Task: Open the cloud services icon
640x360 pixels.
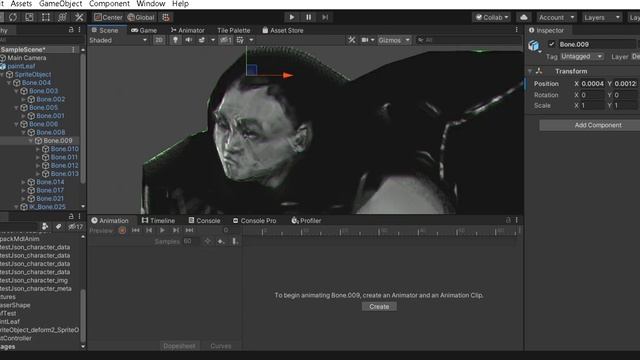Action: (x=524, y=17)
